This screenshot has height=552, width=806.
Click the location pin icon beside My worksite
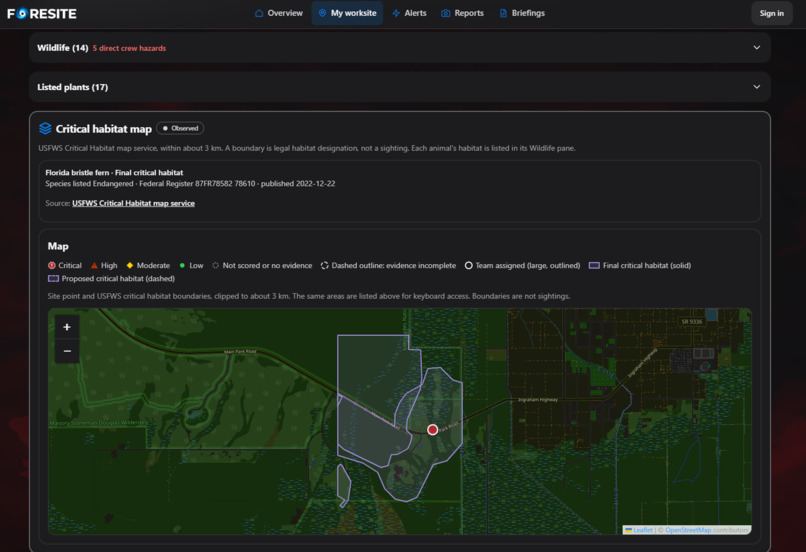tap(322, 13)
